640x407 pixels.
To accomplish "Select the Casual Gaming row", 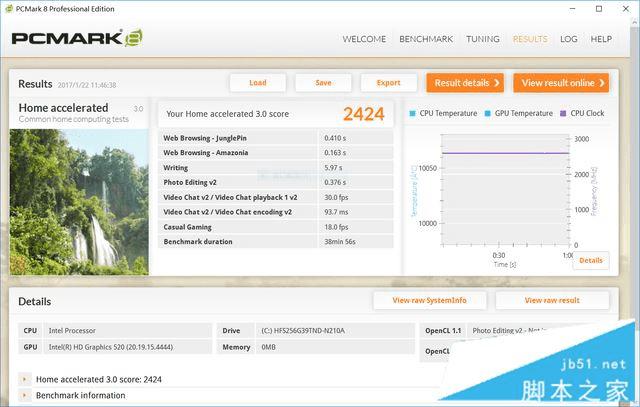I will pos(276,227).
